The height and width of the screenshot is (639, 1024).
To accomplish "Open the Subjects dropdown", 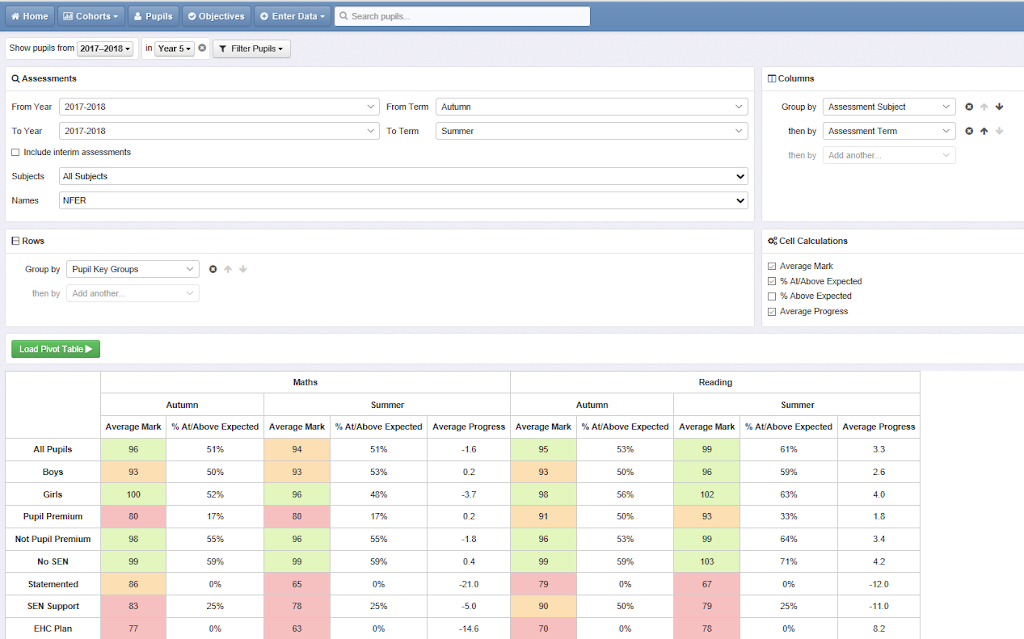I will point(404,176).
